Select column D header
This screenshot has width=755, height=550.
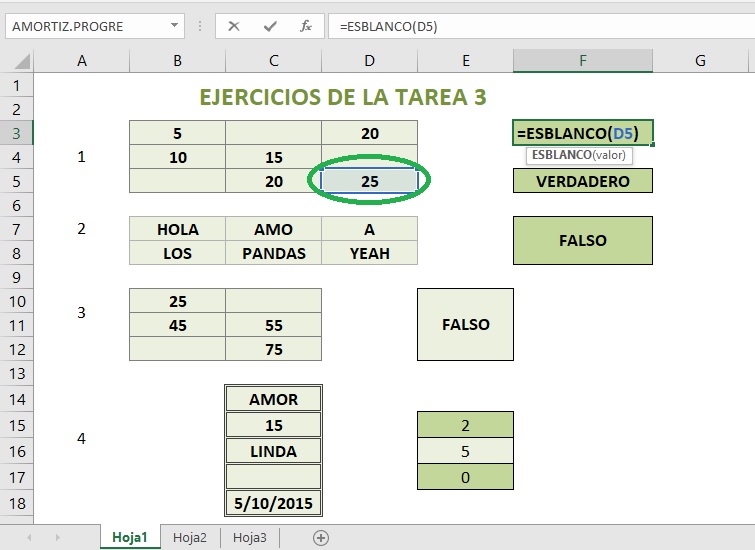(369, 61)
